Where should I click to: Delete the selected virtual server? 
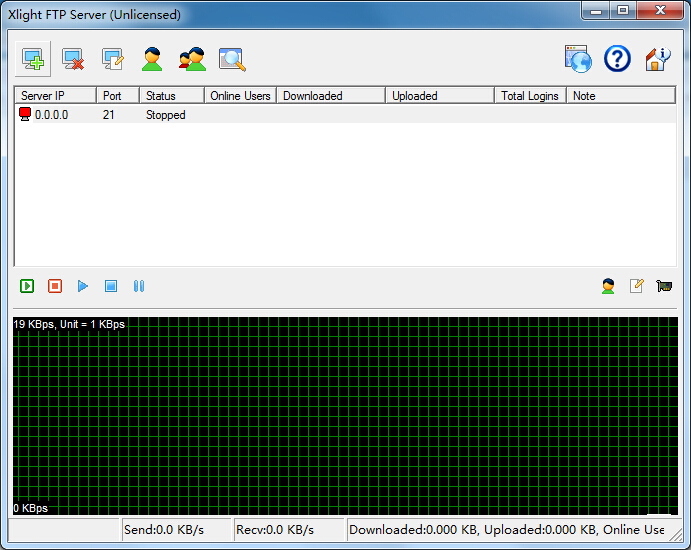pos(73,59)
